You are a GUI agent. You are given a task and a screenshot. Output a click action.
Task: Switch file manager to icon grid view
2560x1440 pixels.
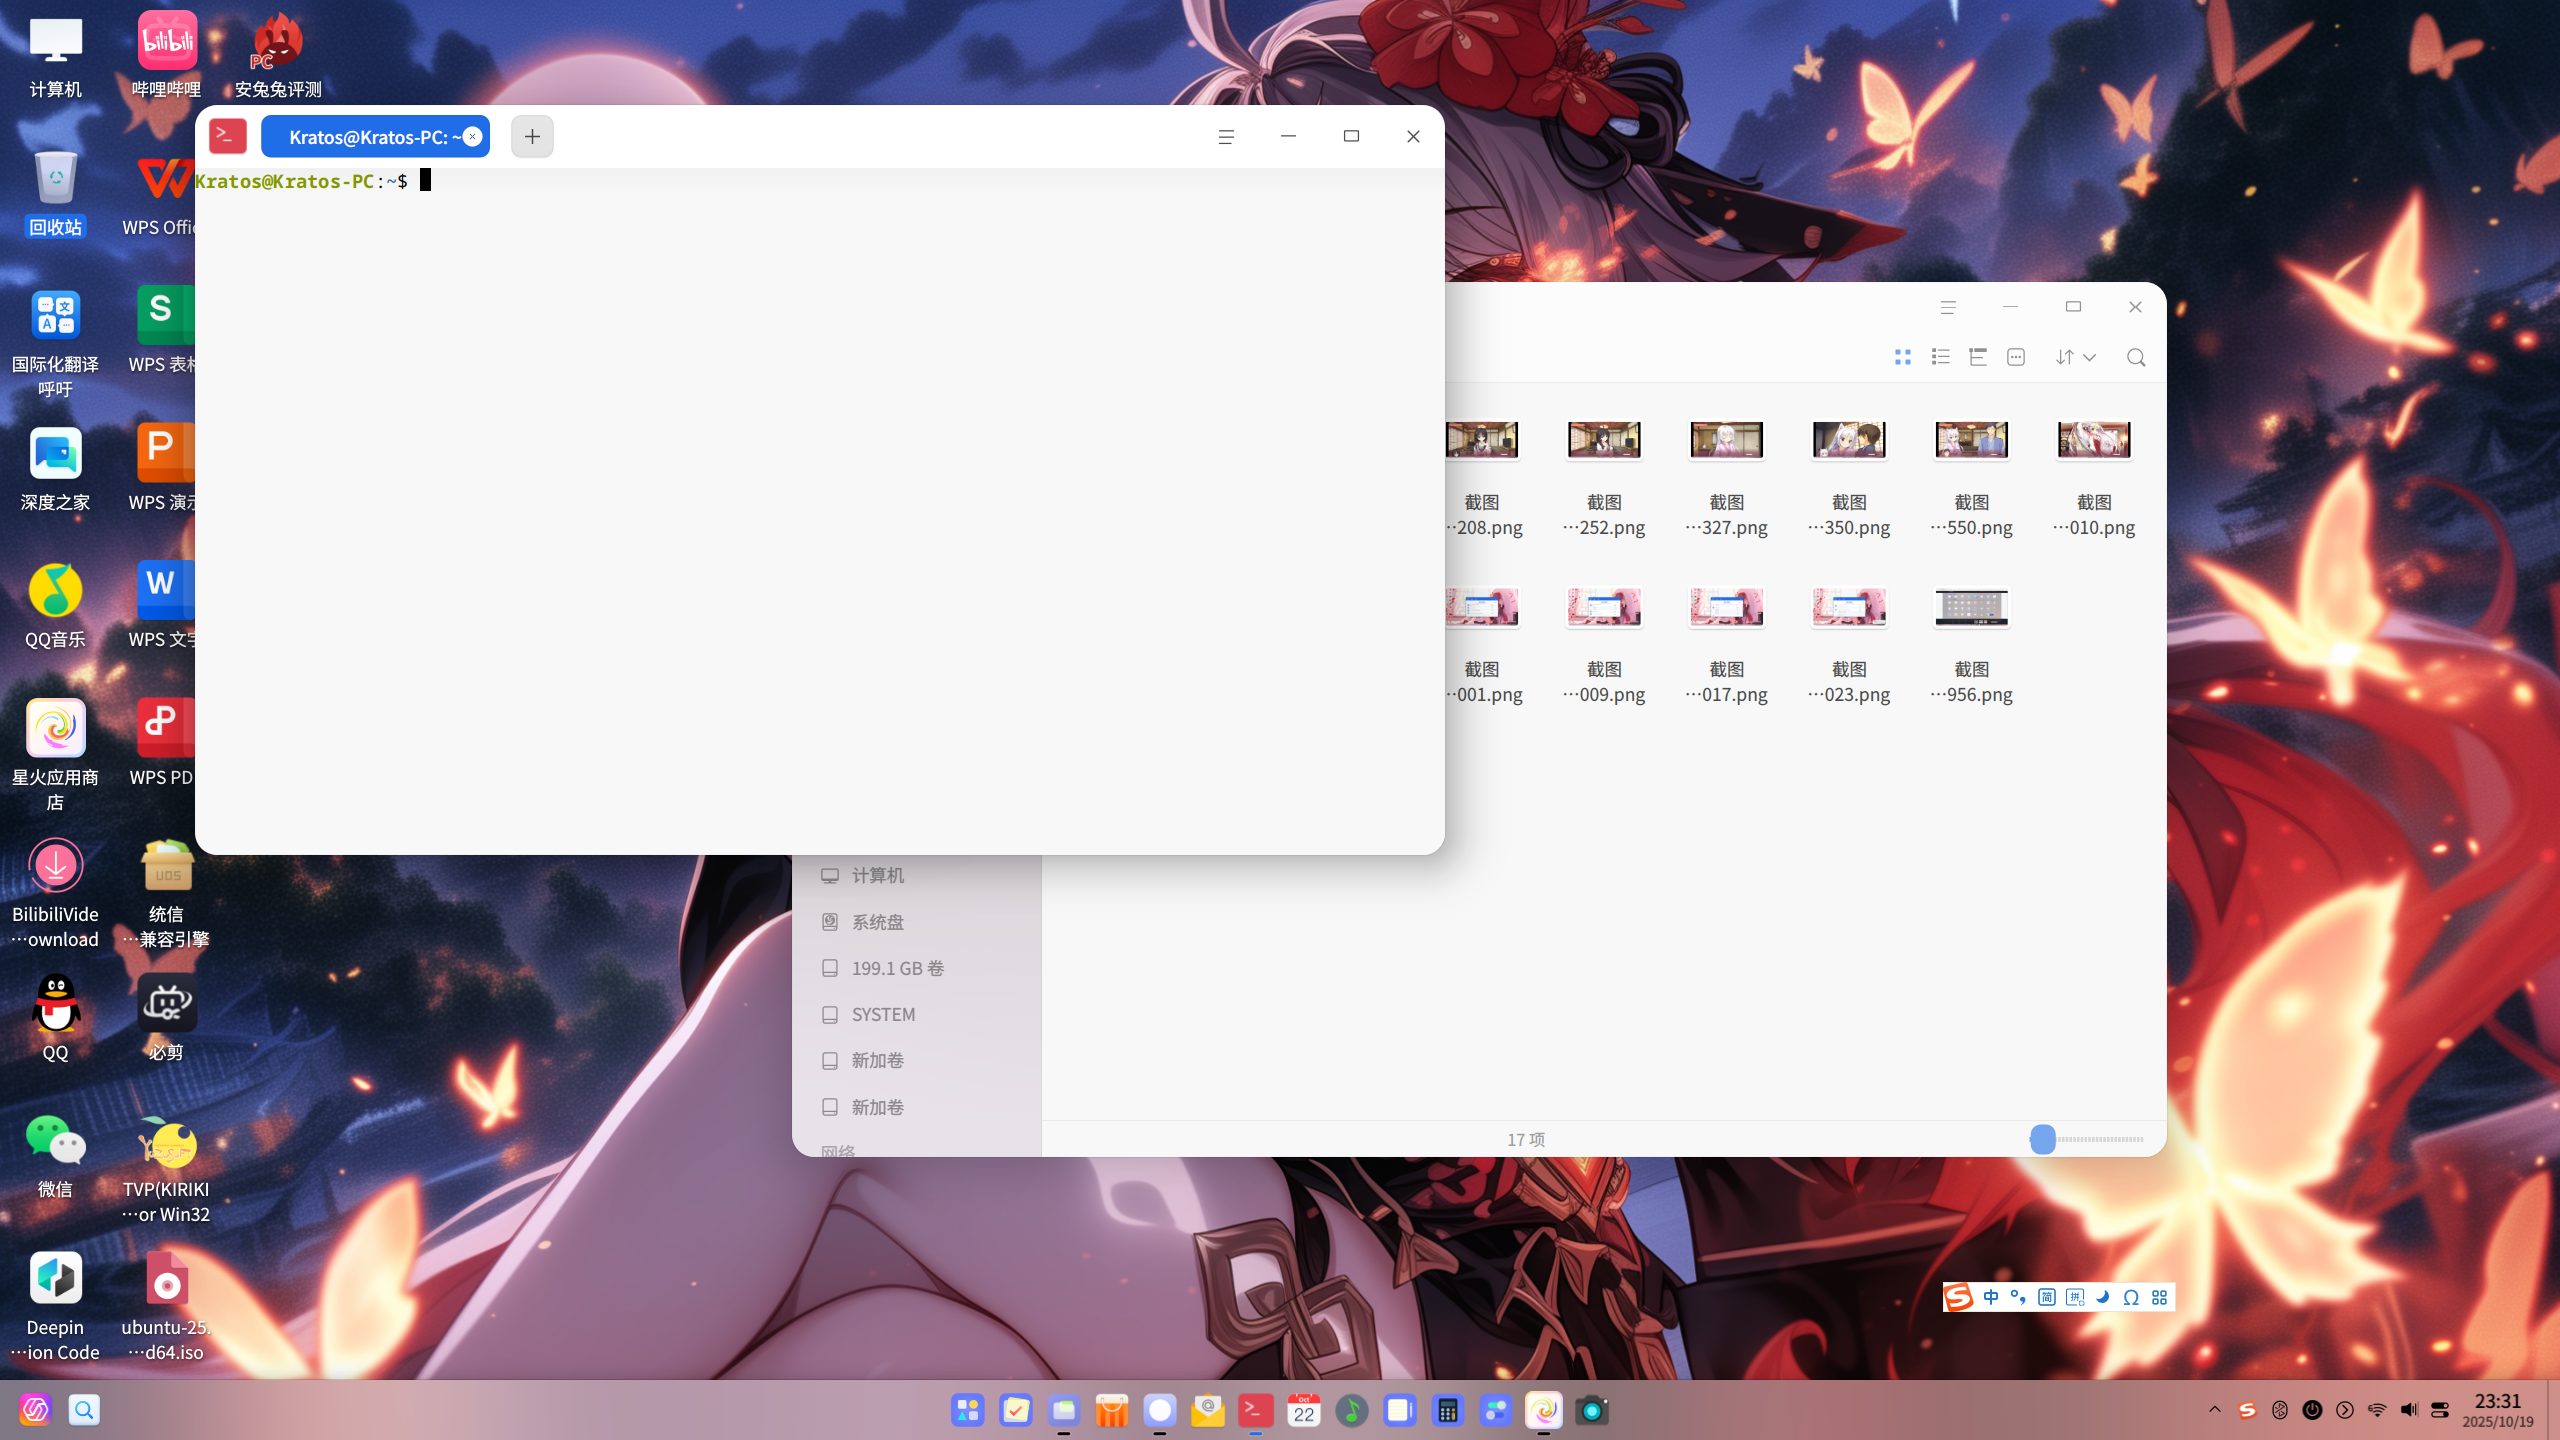tap(1903, 357)
